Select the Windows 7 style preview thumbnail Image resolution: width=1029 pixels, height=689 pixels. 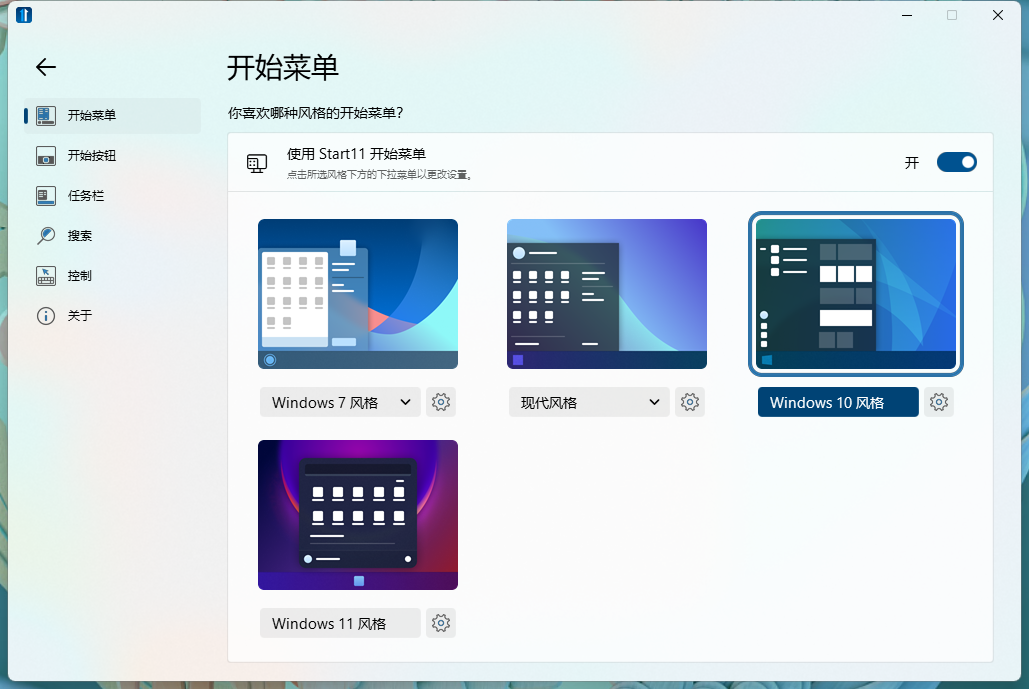(358, 294)
